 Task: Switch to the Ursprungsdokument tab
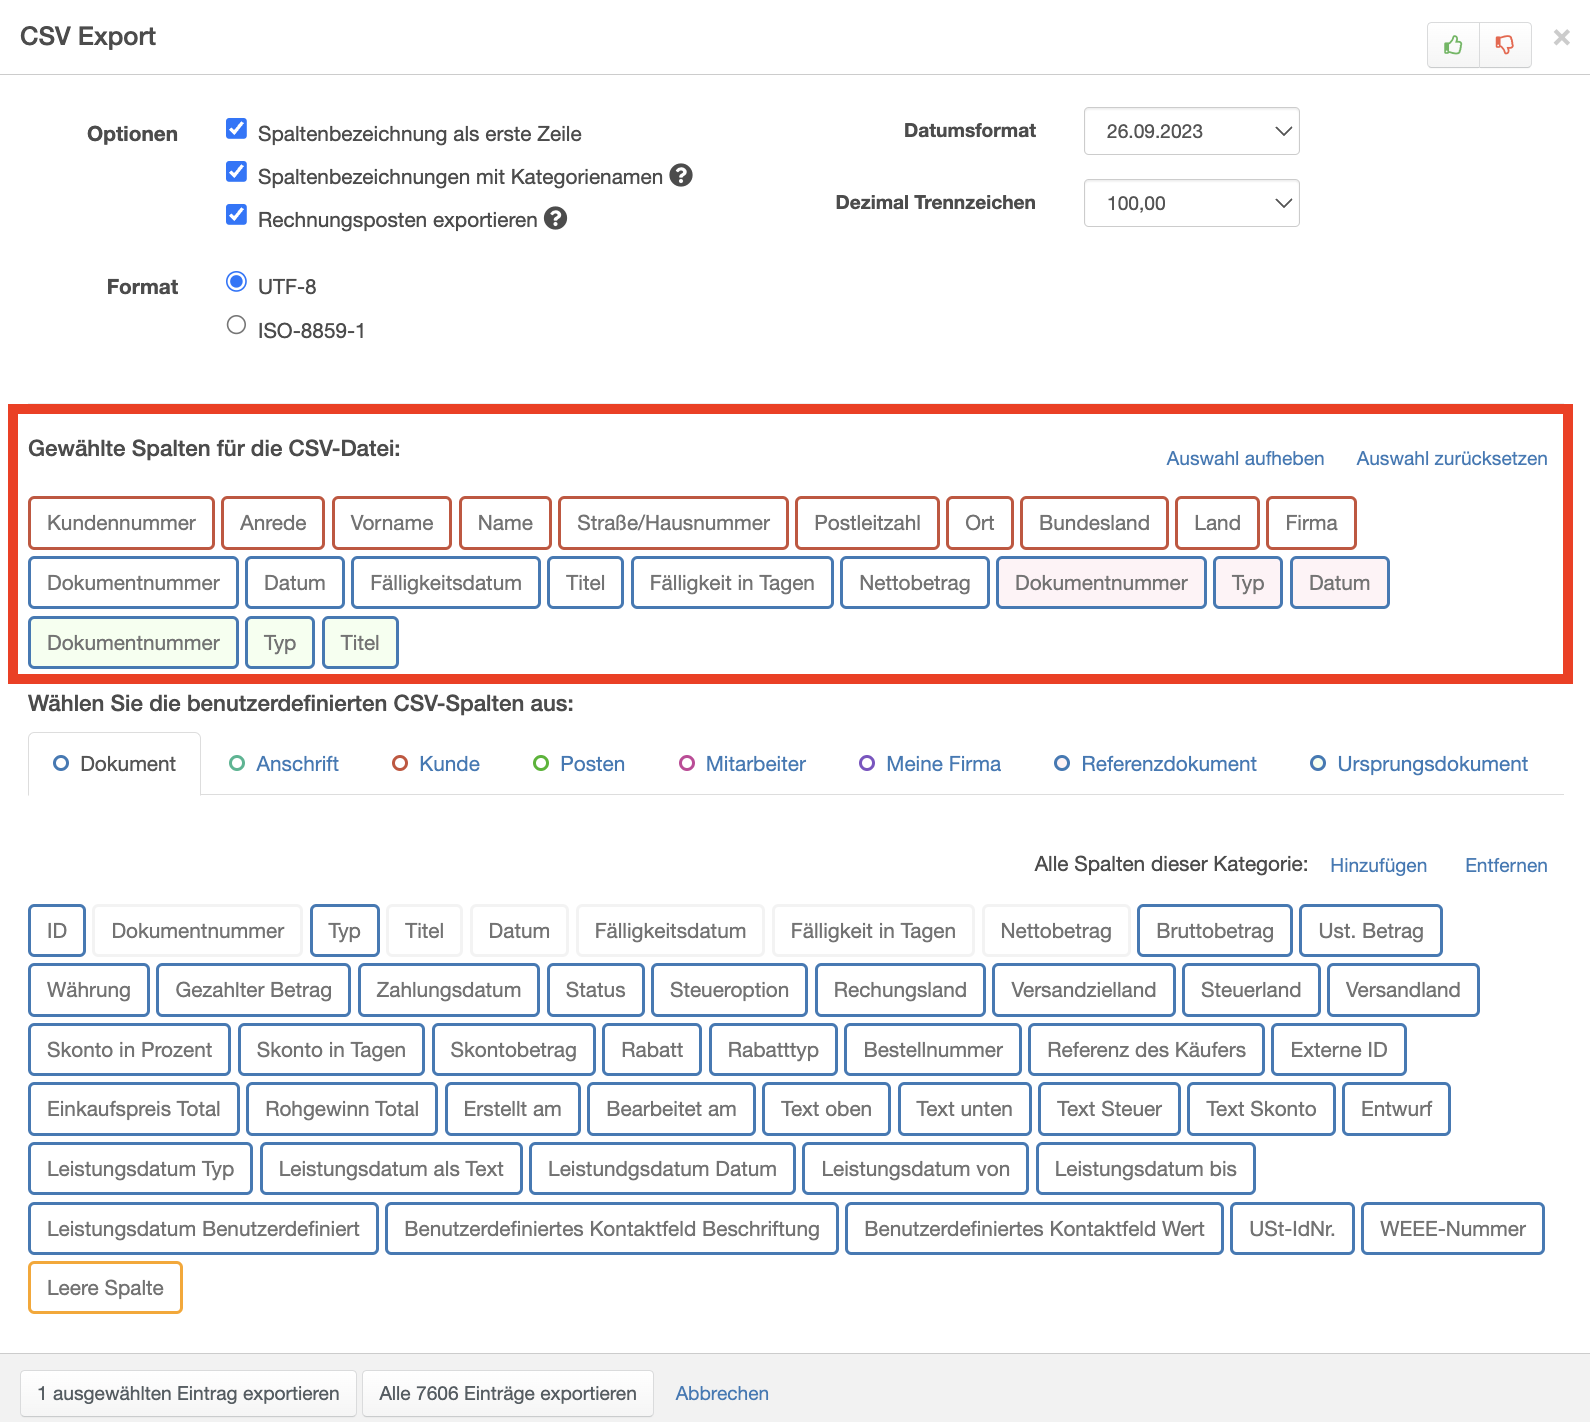[1419, 764]
